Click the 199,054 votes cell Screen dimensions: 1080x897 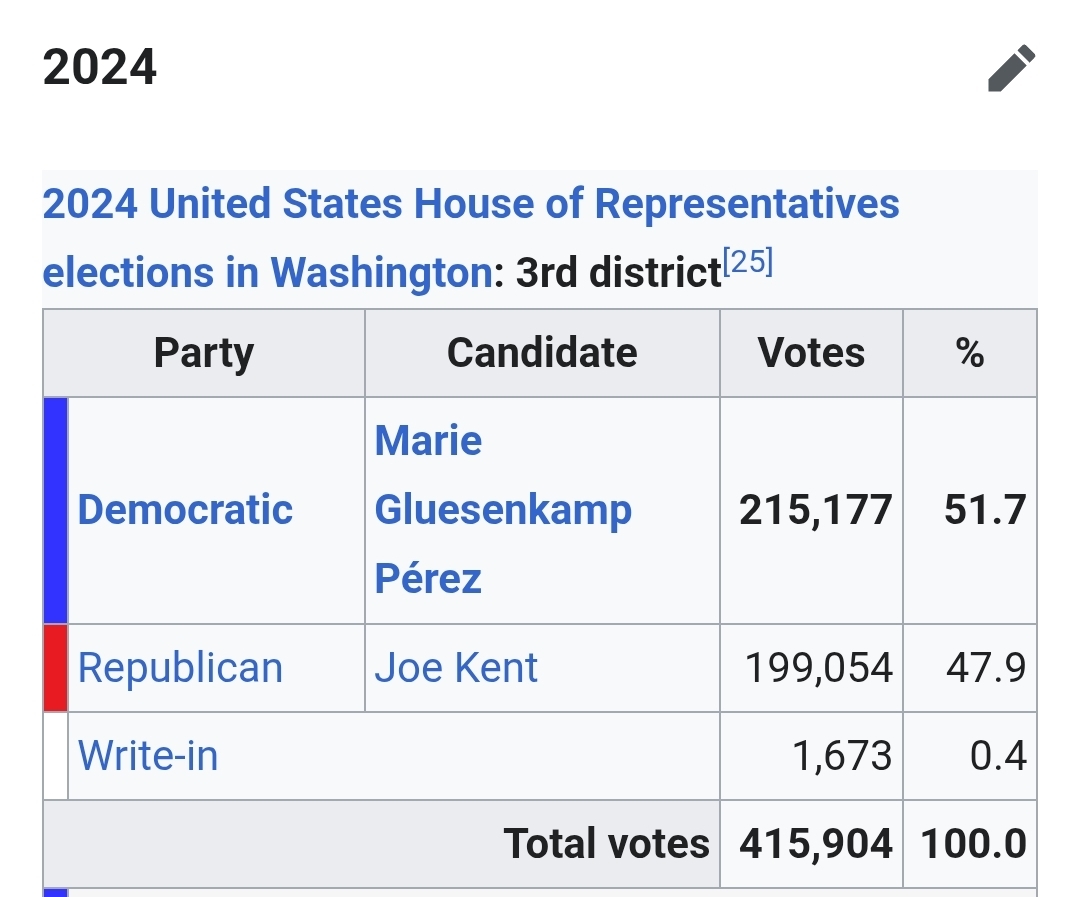point(819,668)
